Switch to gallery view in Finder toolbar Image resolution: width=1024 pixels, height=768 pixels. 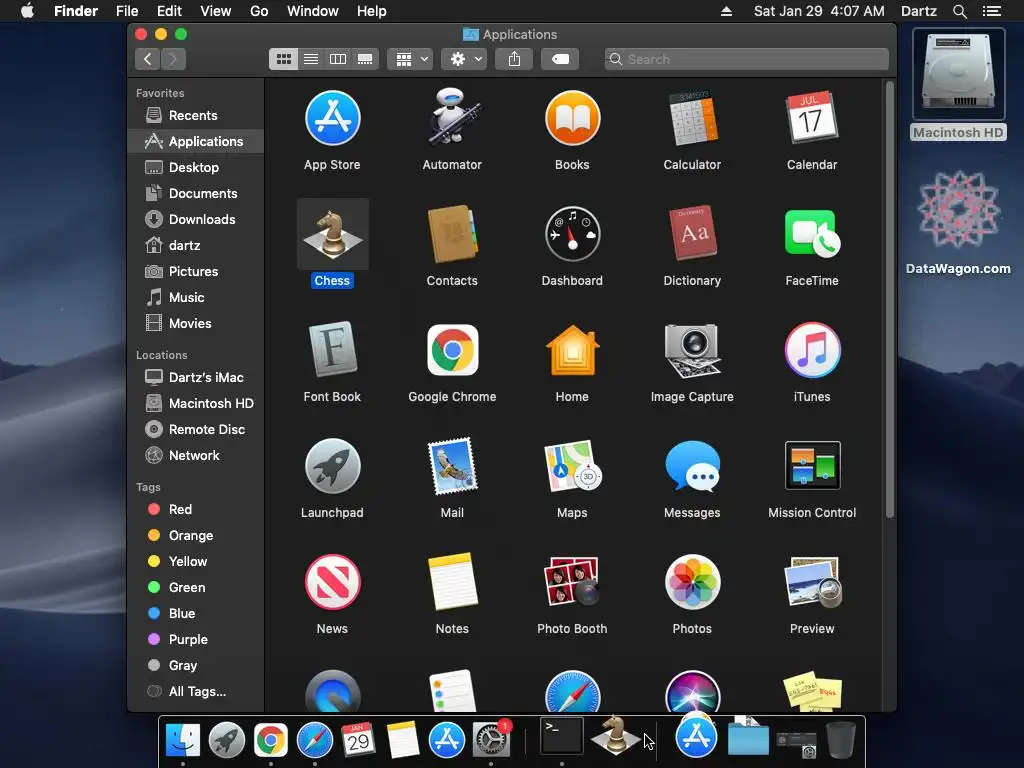(365, 59)
